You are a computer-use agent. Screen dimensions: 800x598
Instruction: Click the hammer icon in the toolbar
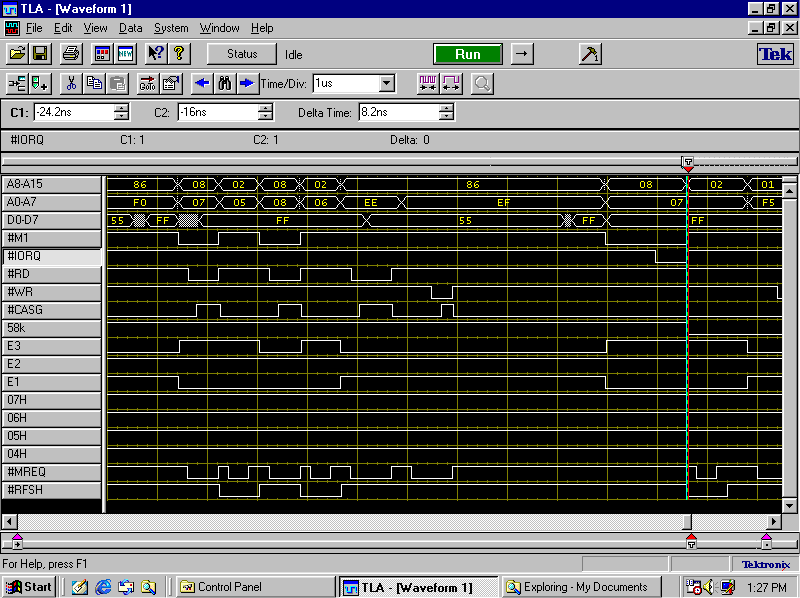(x=590, y=54)
